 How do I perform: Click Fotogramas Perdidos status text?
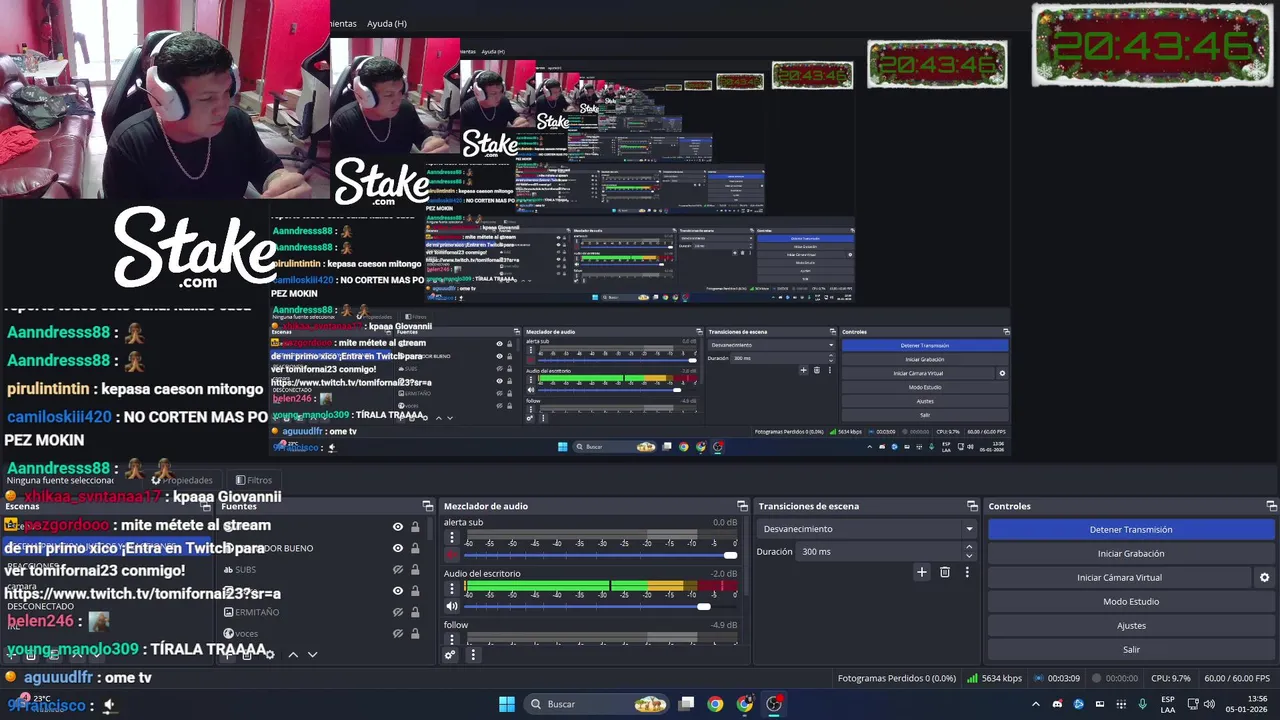tap(896, 678)
